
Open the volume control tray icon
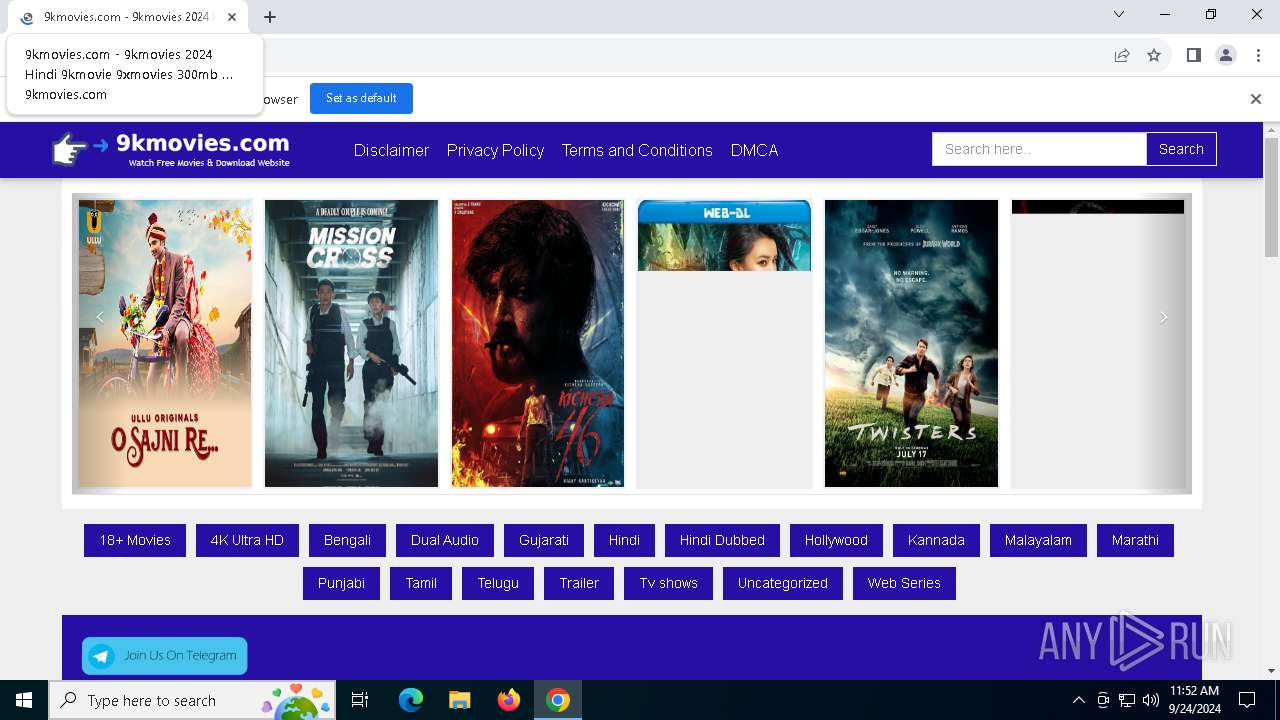[x=1151, y=700]
